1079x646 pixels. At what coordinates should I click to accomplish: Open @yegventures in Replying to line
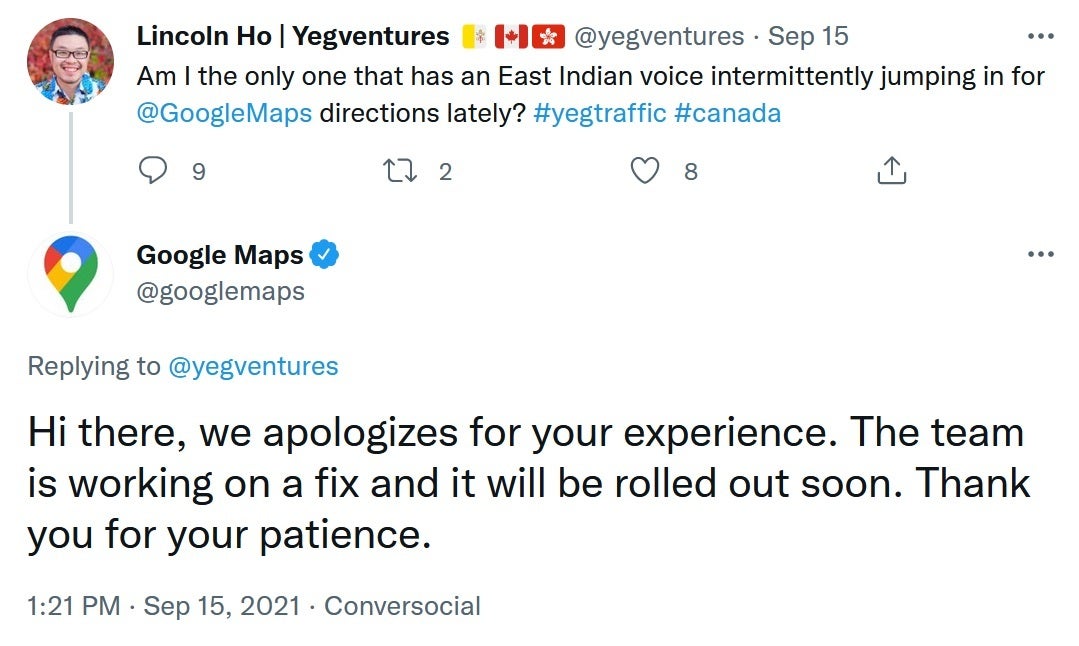(x=253, y=366)
